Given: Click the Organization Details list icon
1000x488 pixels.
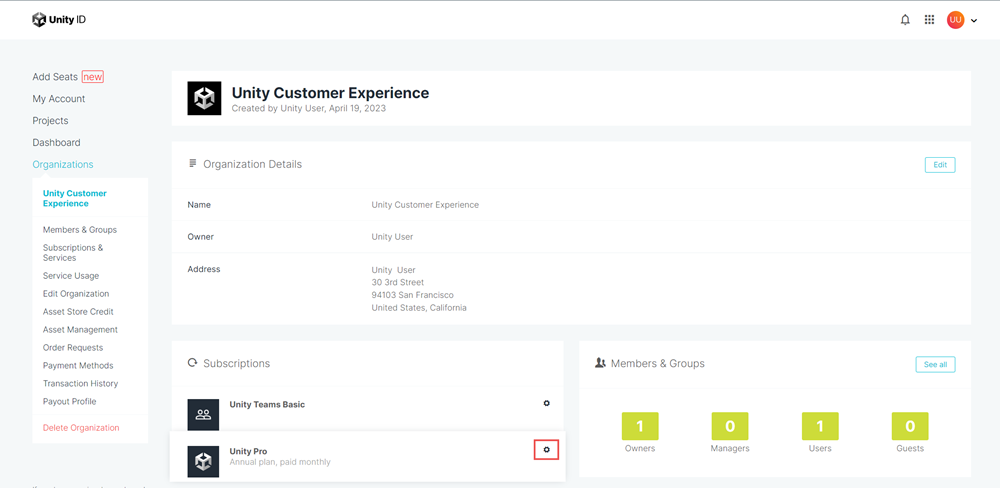Looking at the screenshot, I should click(x=192, y=164).
